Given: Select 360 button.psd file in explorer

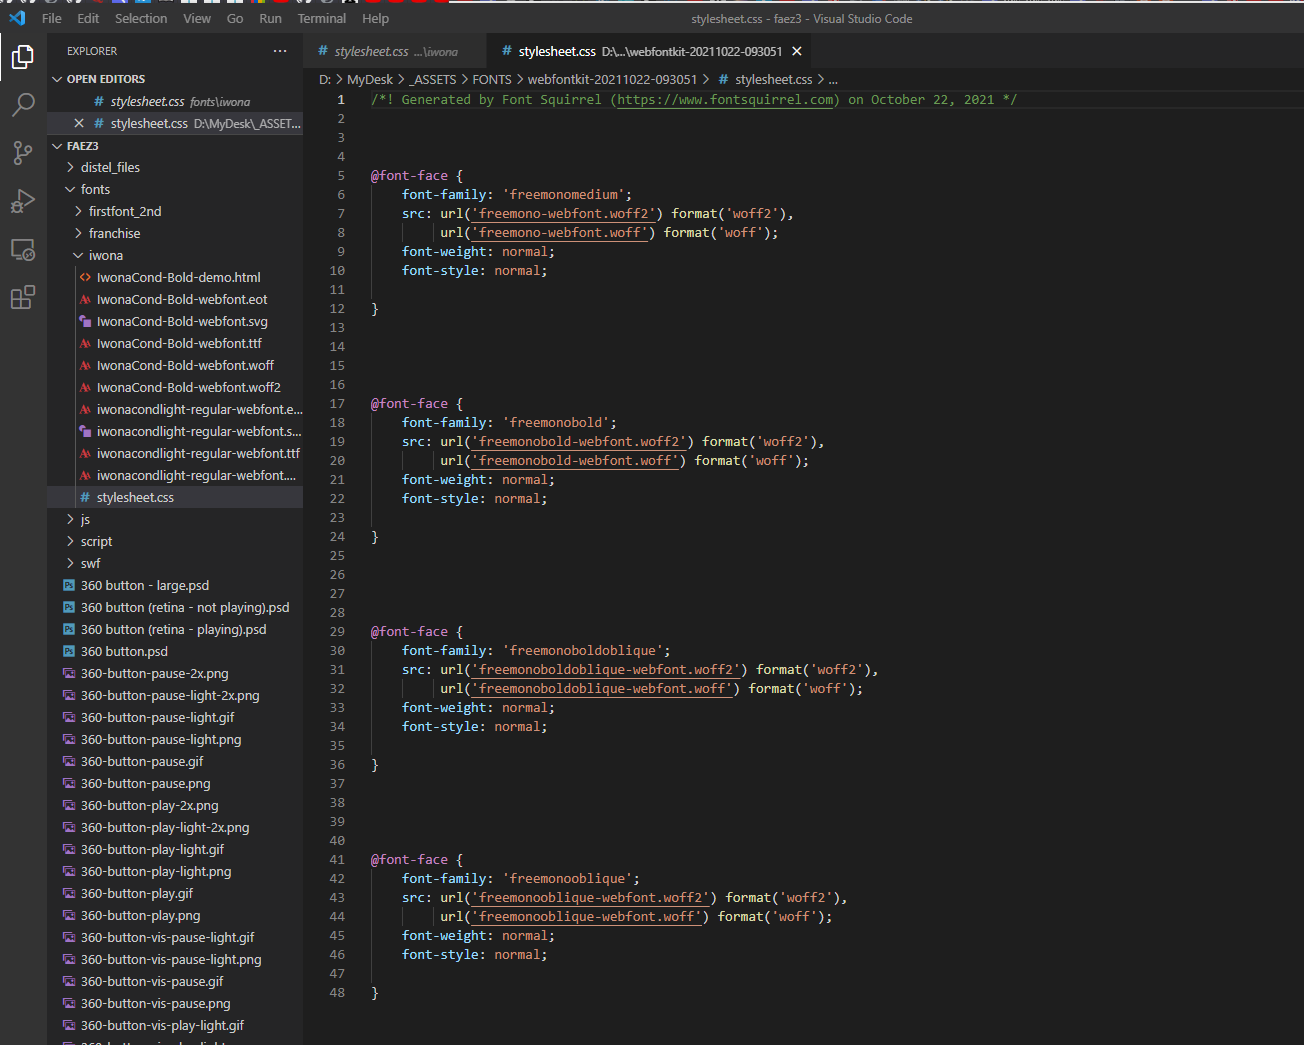Looking at the screenshot, I should coord(124,652).
